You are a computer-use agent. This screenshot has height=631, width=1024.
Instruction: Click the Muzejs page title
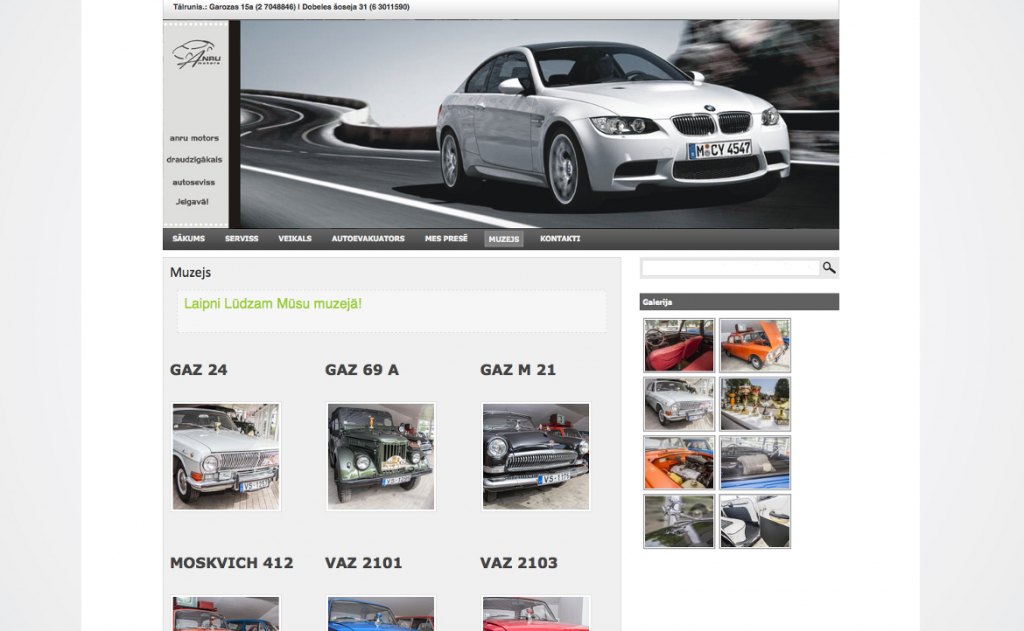[x=190, y=272]
